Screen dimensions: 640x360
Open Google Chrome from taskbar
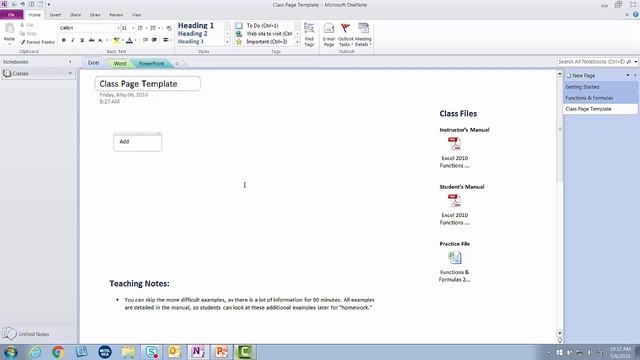(x=58, y=352)
